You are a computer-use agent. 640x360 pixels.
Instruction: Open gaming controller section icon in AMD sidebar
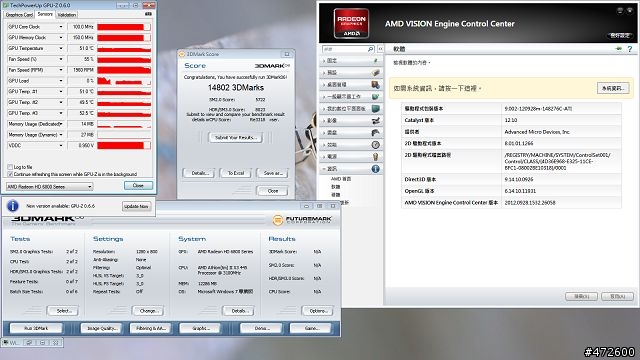(376, 133)
